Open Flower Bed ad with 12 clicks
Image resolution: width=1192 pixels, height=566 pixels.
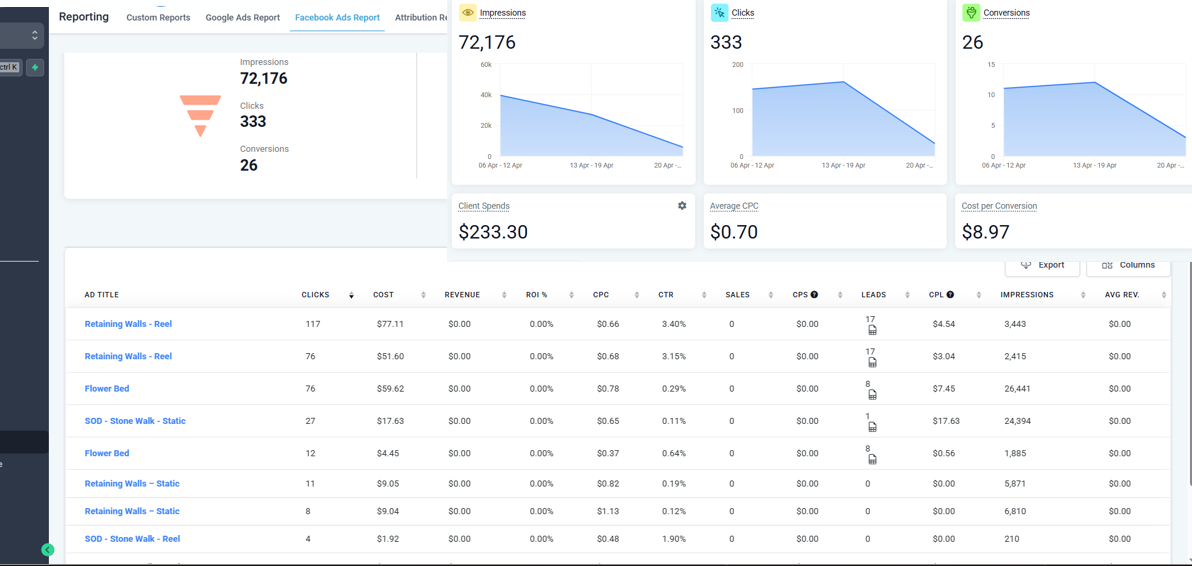coord(106,453)
